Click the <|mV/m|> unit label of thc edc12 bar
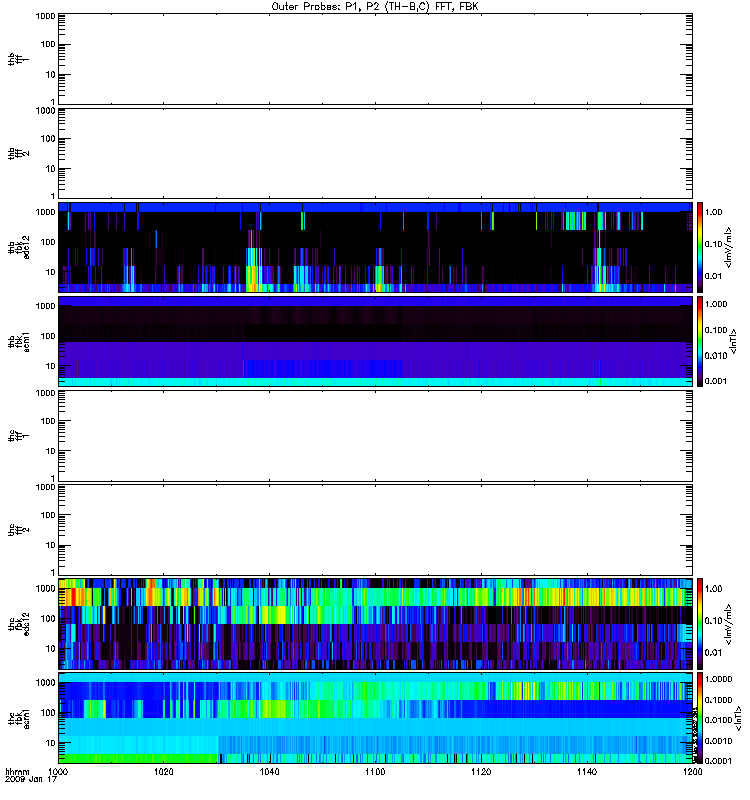The width and height of the screenshot is (750, 800). 728,624
